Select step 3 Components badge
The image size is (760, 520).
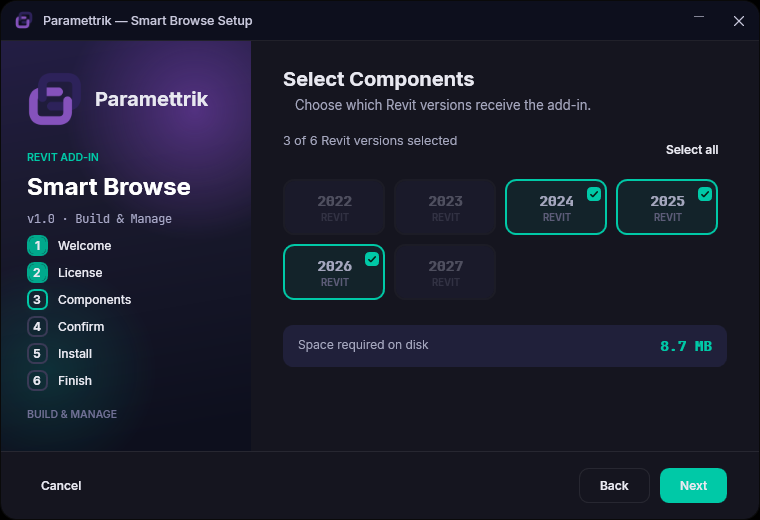coord(37,299)
